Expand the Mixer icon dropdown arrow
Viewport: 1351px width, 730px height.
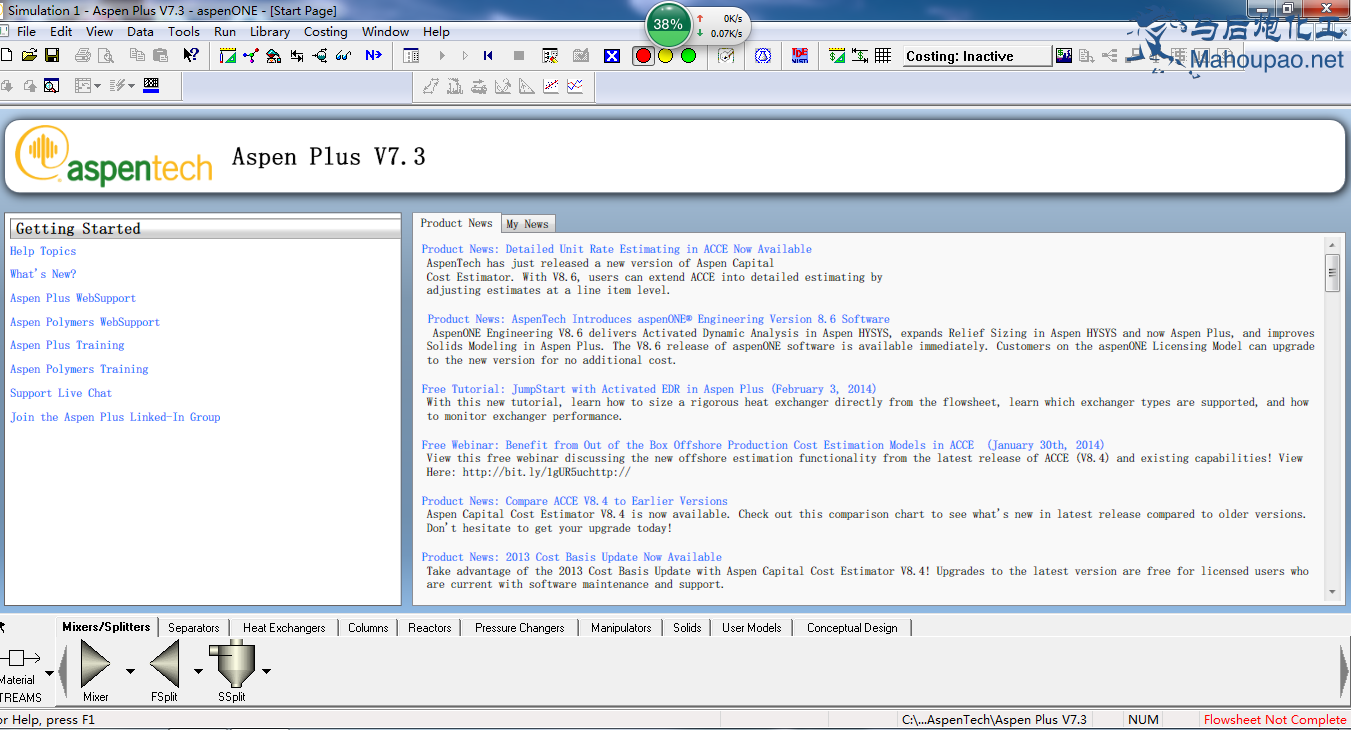(130, 671)
